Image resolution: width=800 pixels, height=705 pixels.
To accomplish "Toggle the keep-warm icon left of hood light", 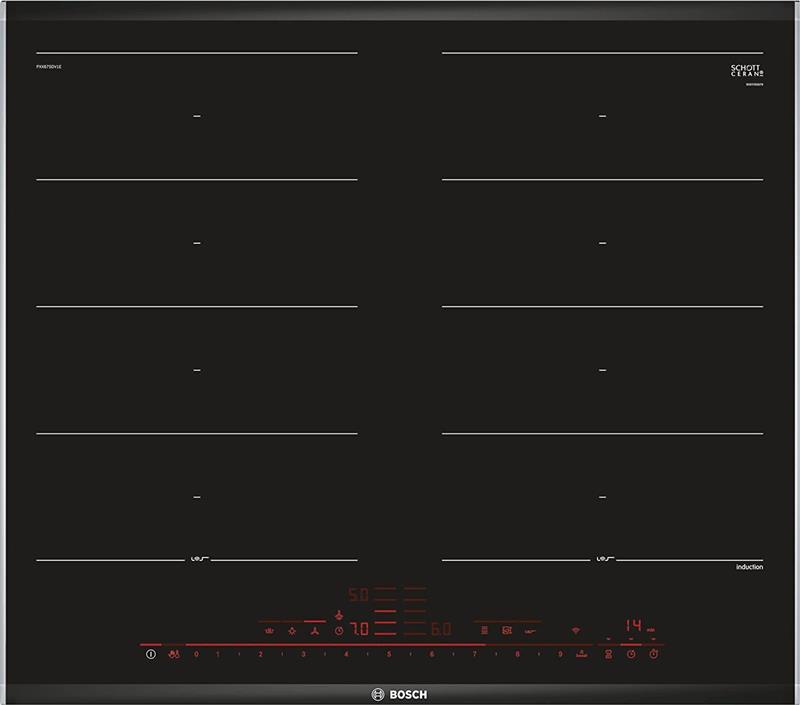I will (x=268, y=631).
